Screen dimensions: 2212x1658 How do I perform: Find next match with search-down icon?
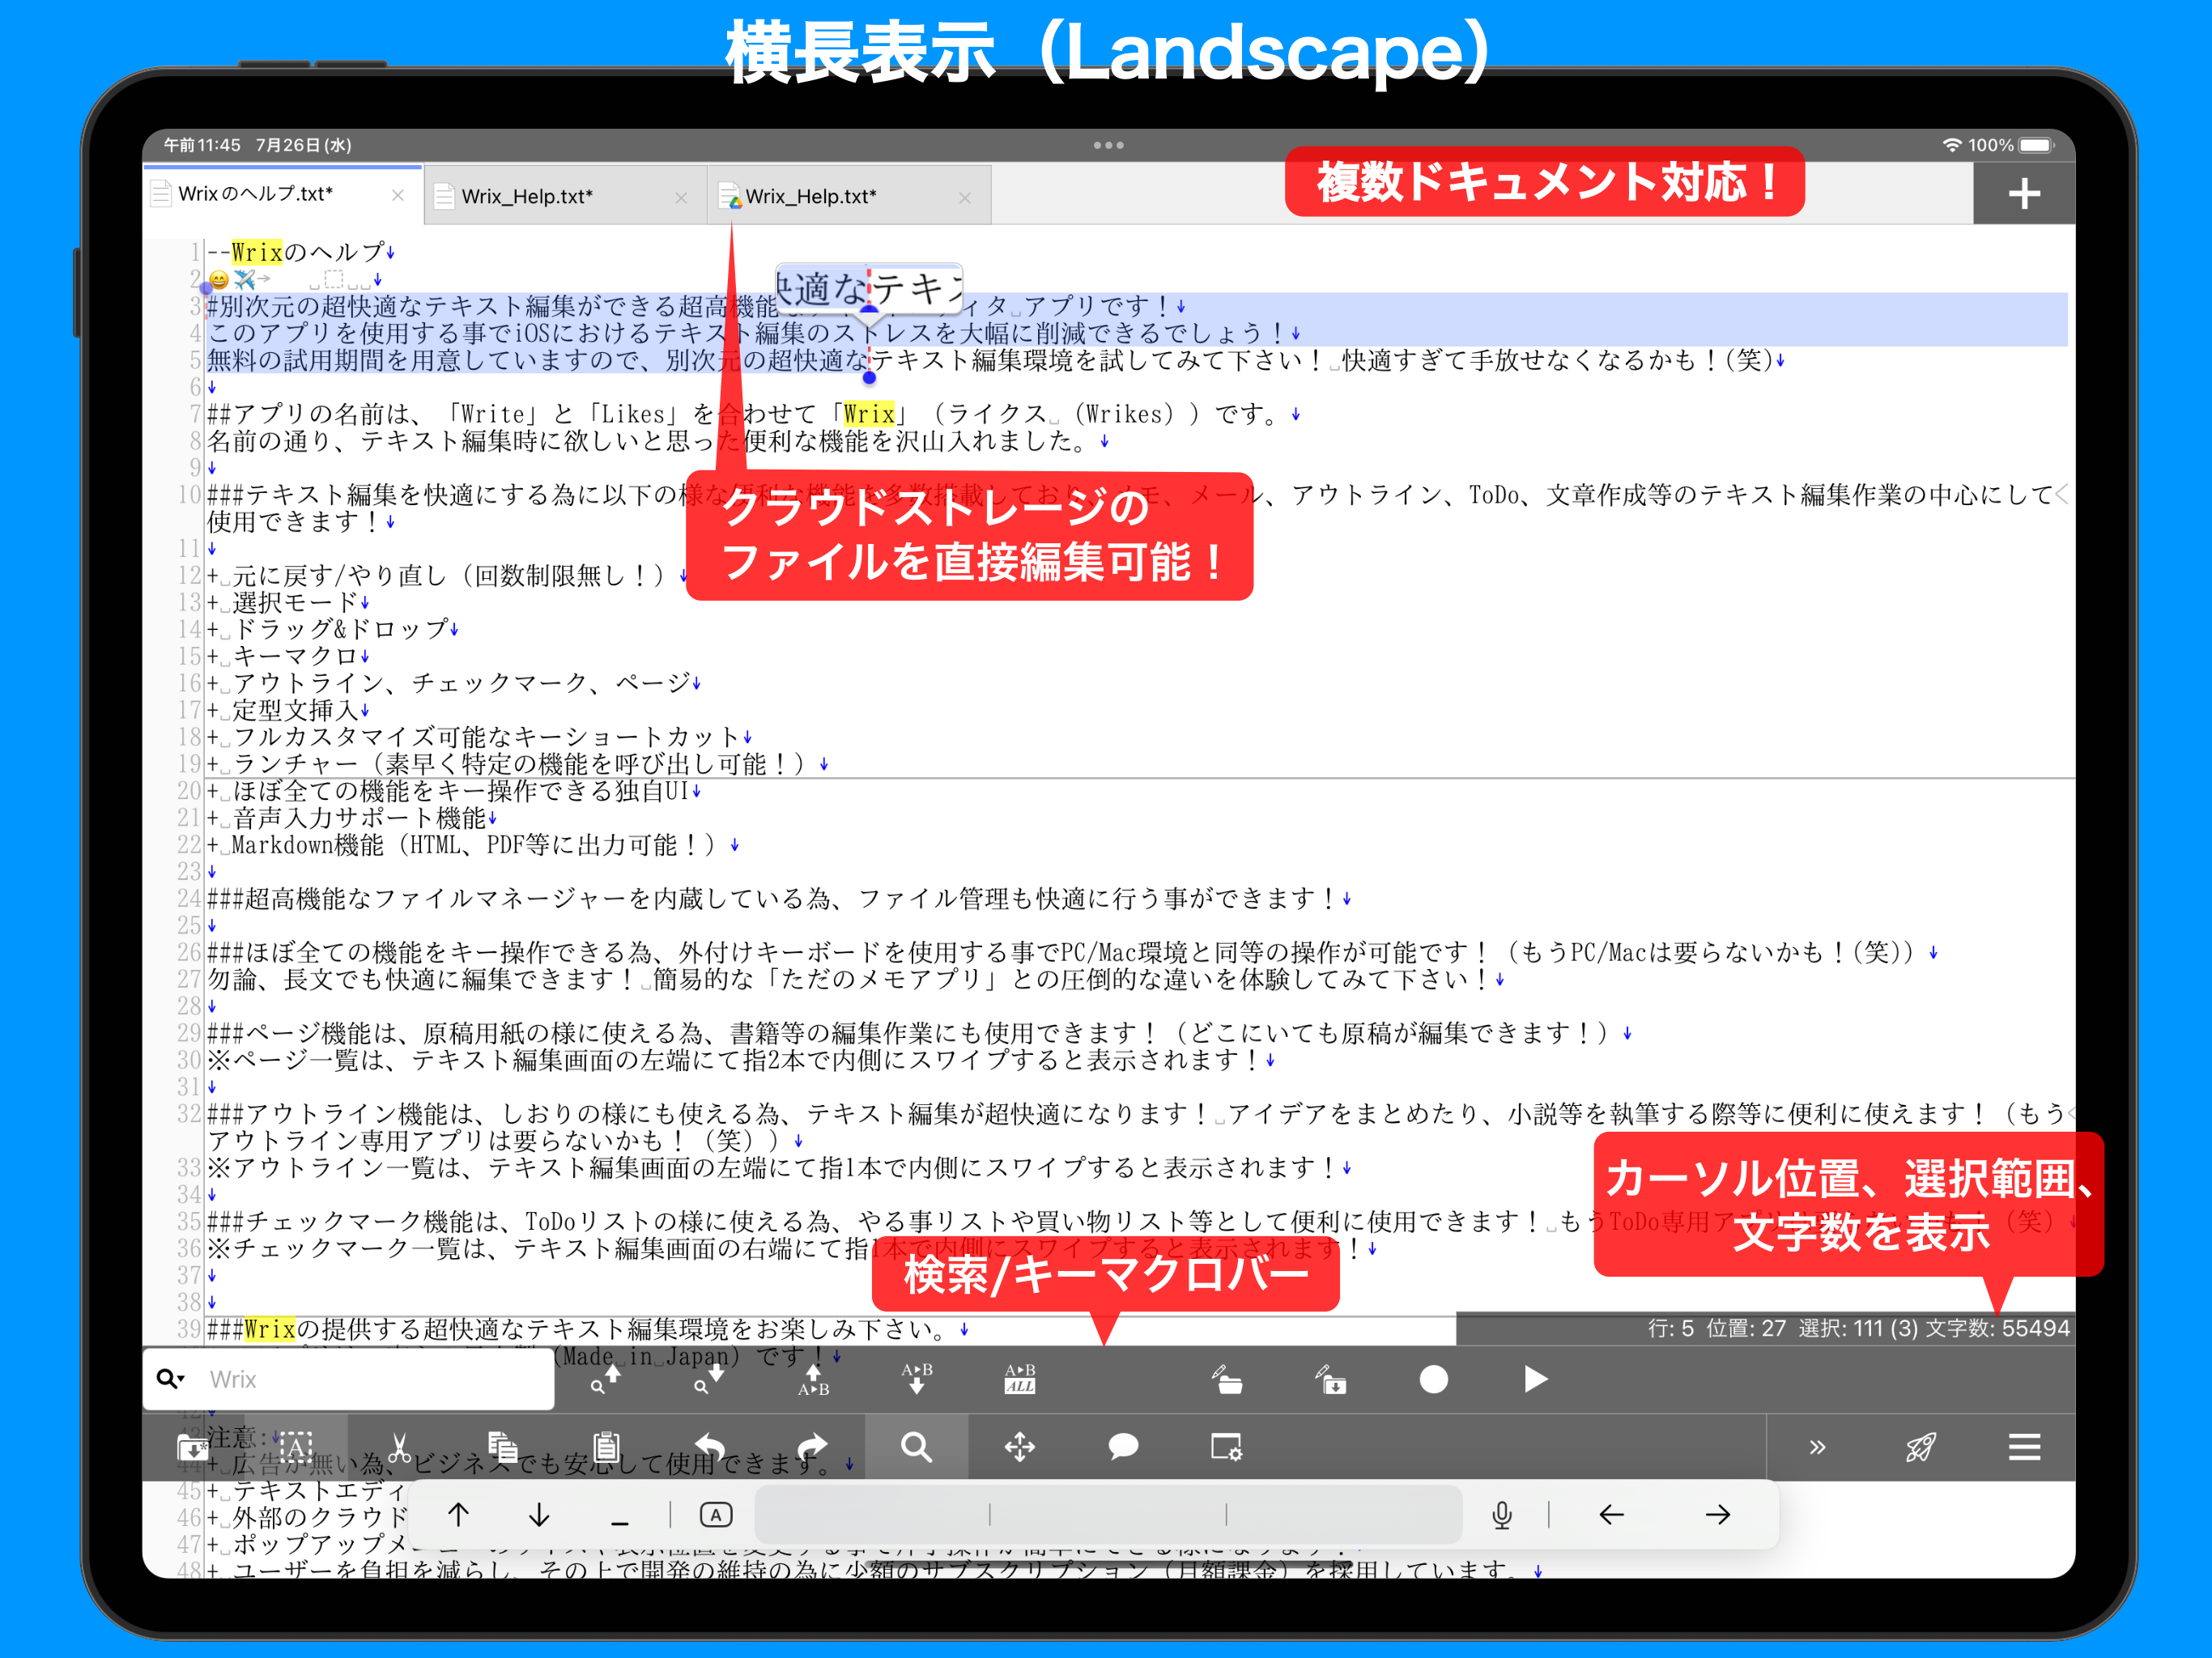point(709,1379)
